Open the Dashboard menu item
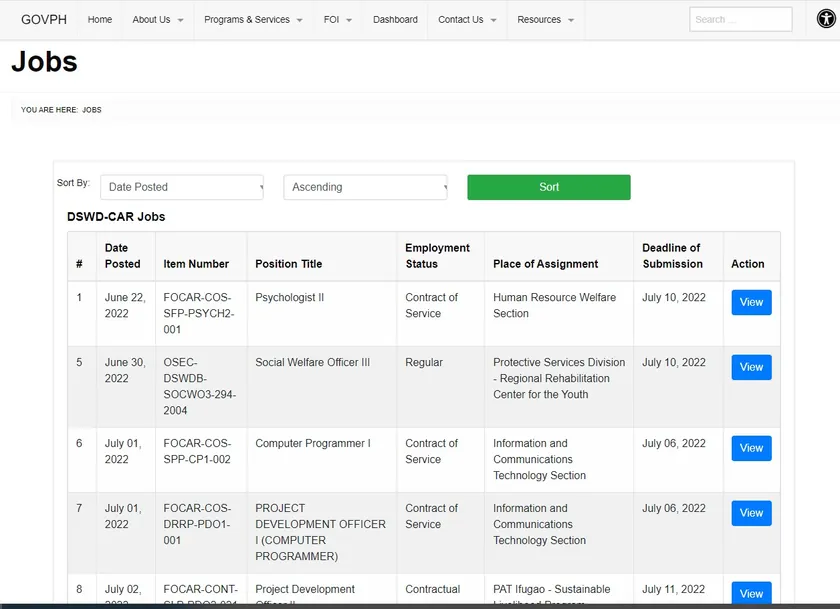The width and height of the screenshot is (840, 609). click(x=395, y=19)
